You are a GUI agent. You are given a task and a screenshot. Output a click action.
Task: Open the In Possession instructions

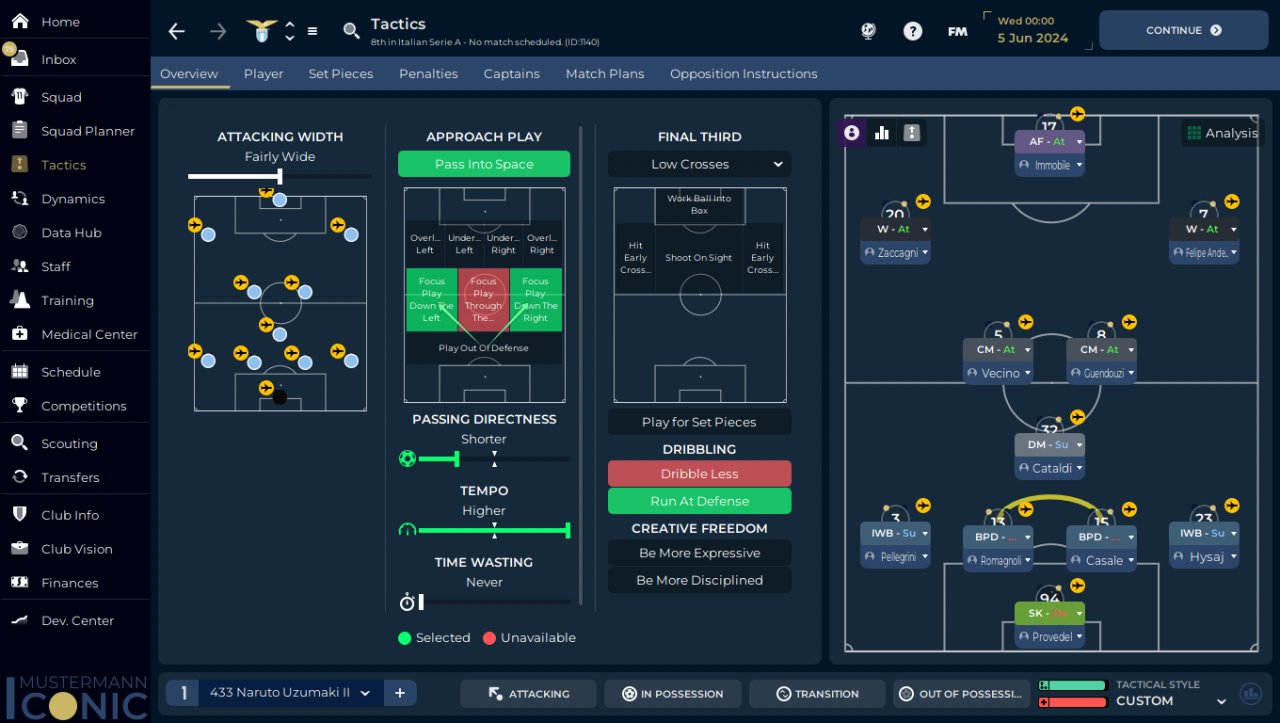point(673,694)
